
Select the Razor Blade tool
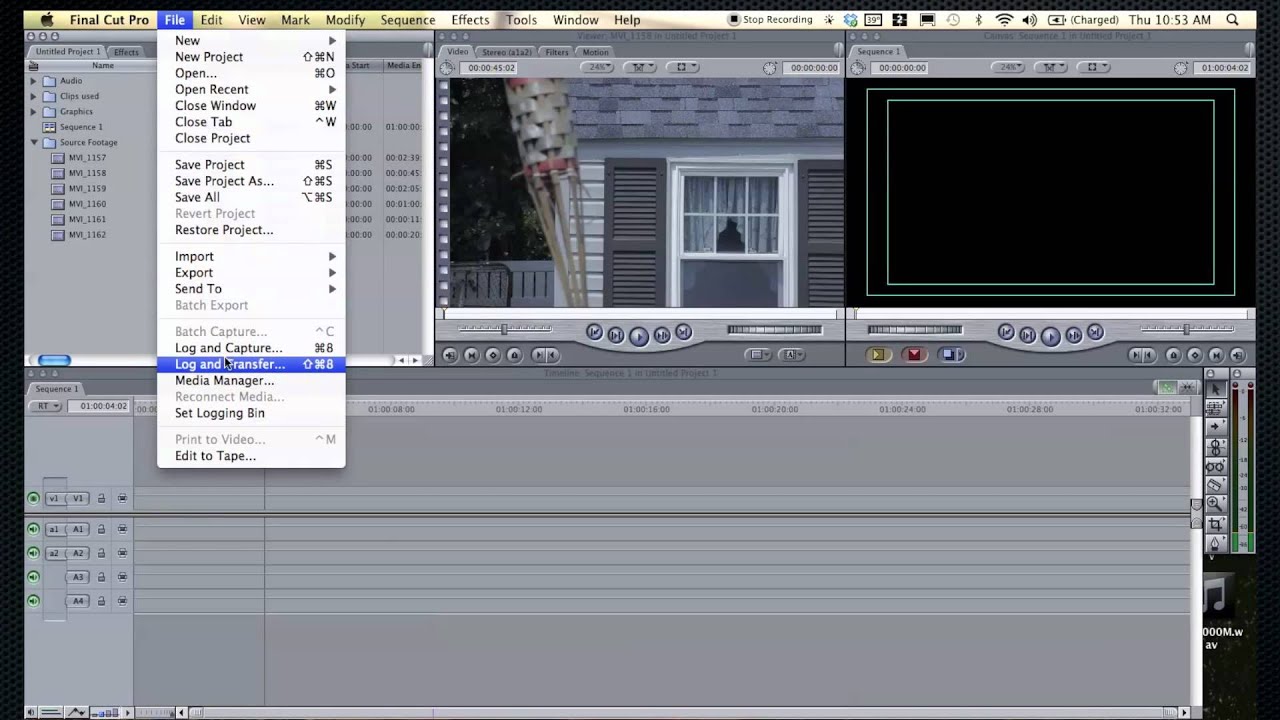(x=1215, y=485)
